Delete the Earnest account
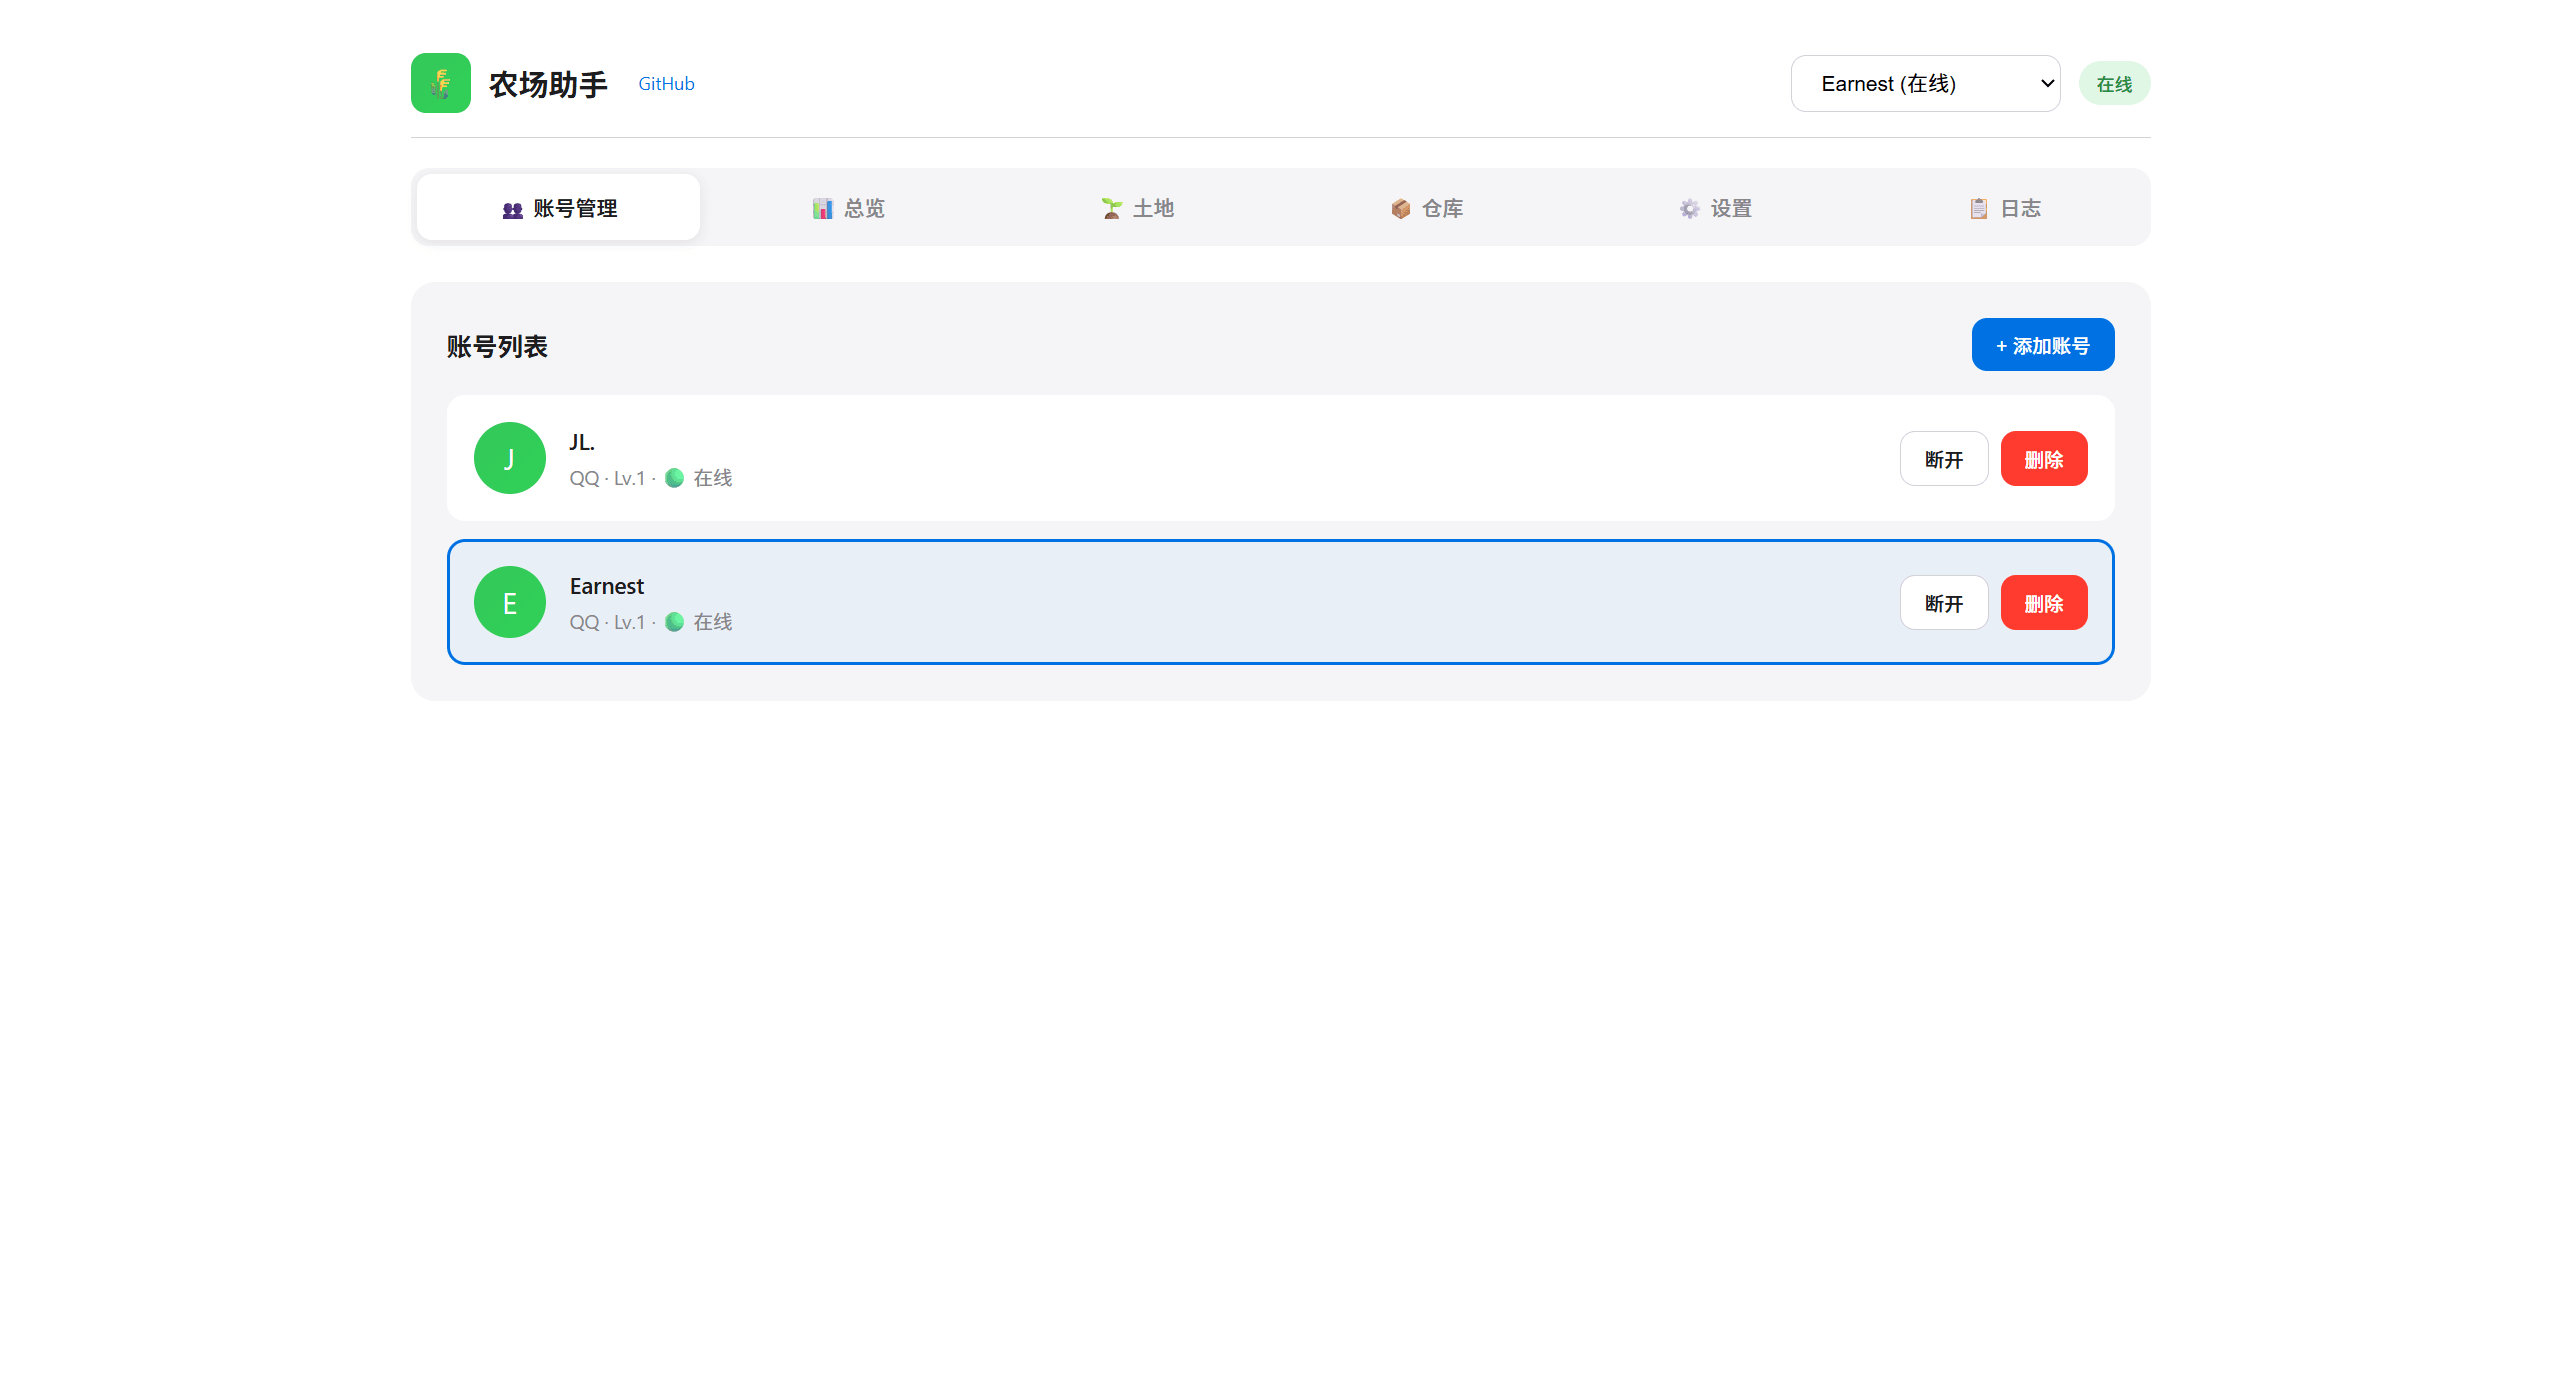The height and width of the screenshot is (1395, 2559). click(x=2043, y=603)
